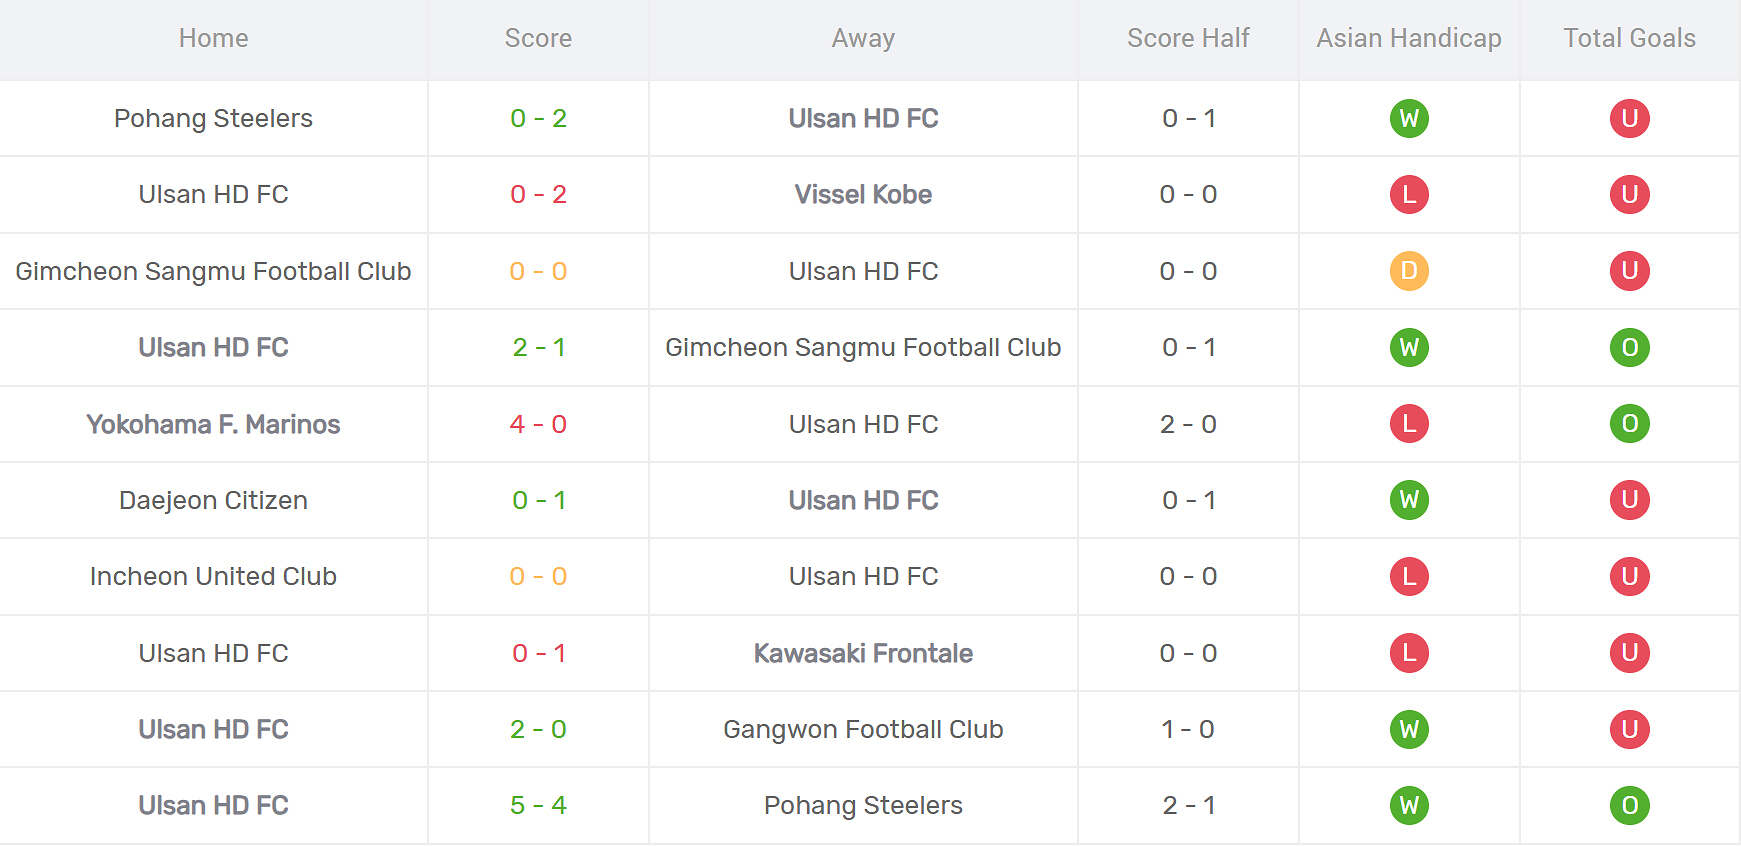Click the O total goals badge in Yokohama row
Image resolution: width=1741 pixels, height=846 pixels.
coord(1629,424)
